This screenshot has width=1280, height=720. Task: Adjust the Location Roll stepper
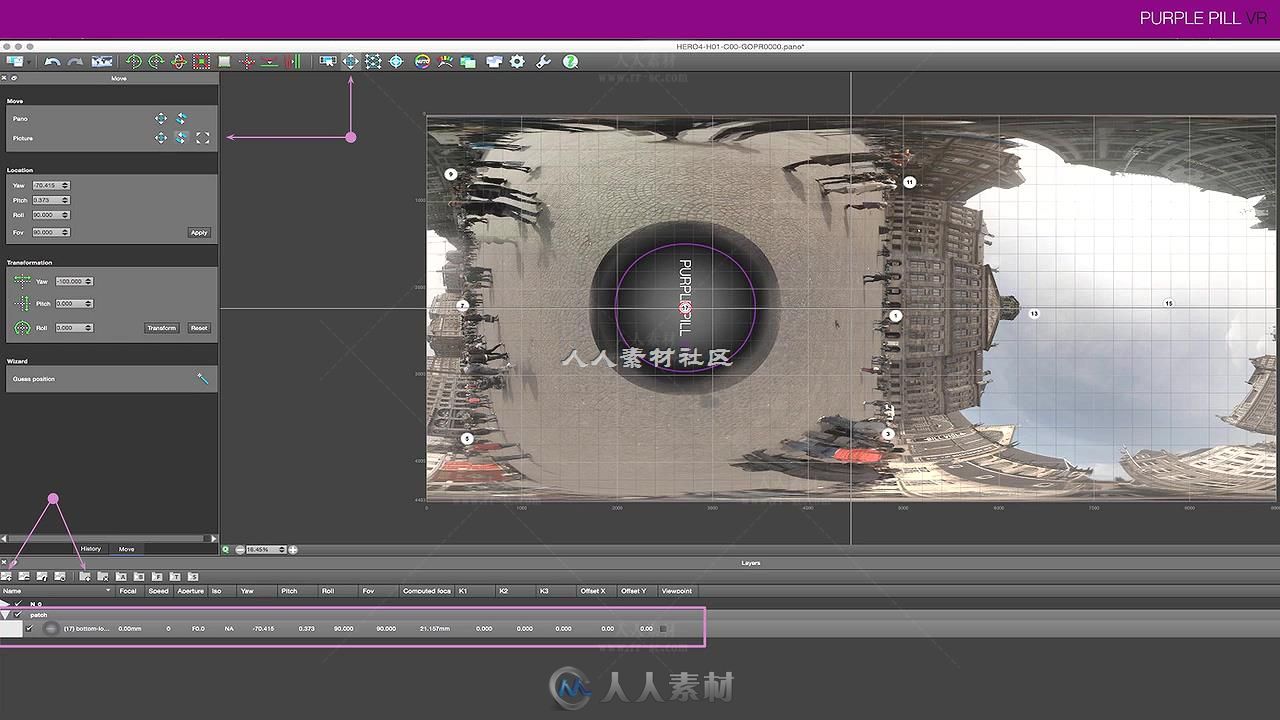[66, 215]
